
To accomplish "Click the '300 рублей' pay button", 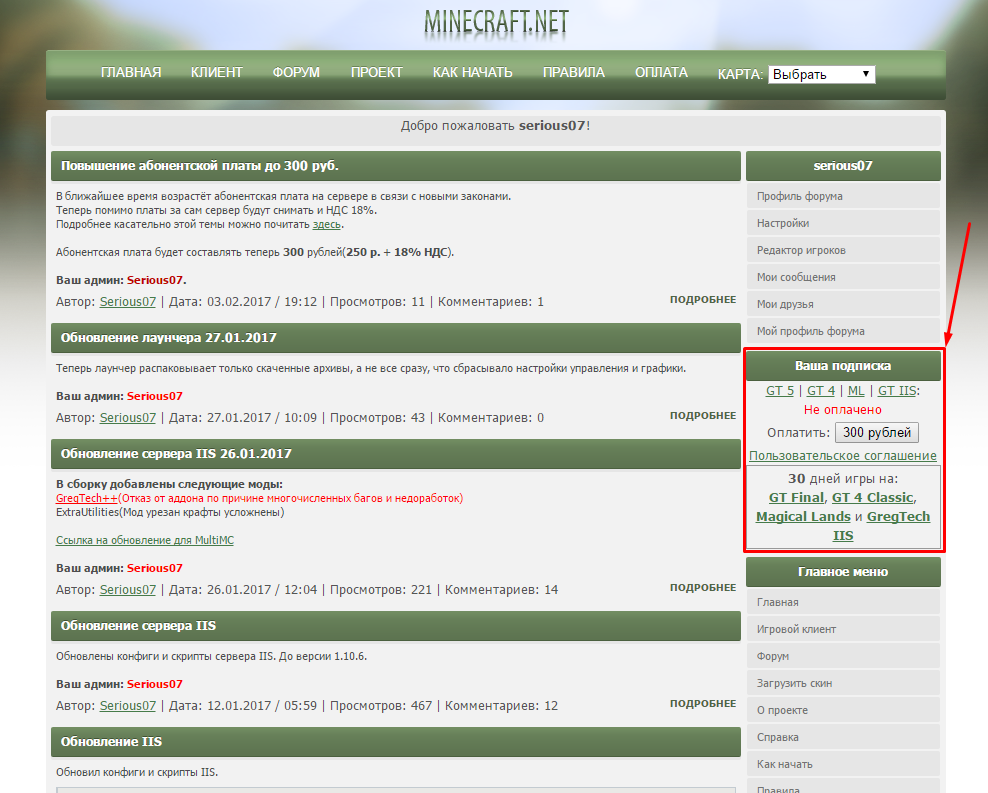I will pos(877,433).
